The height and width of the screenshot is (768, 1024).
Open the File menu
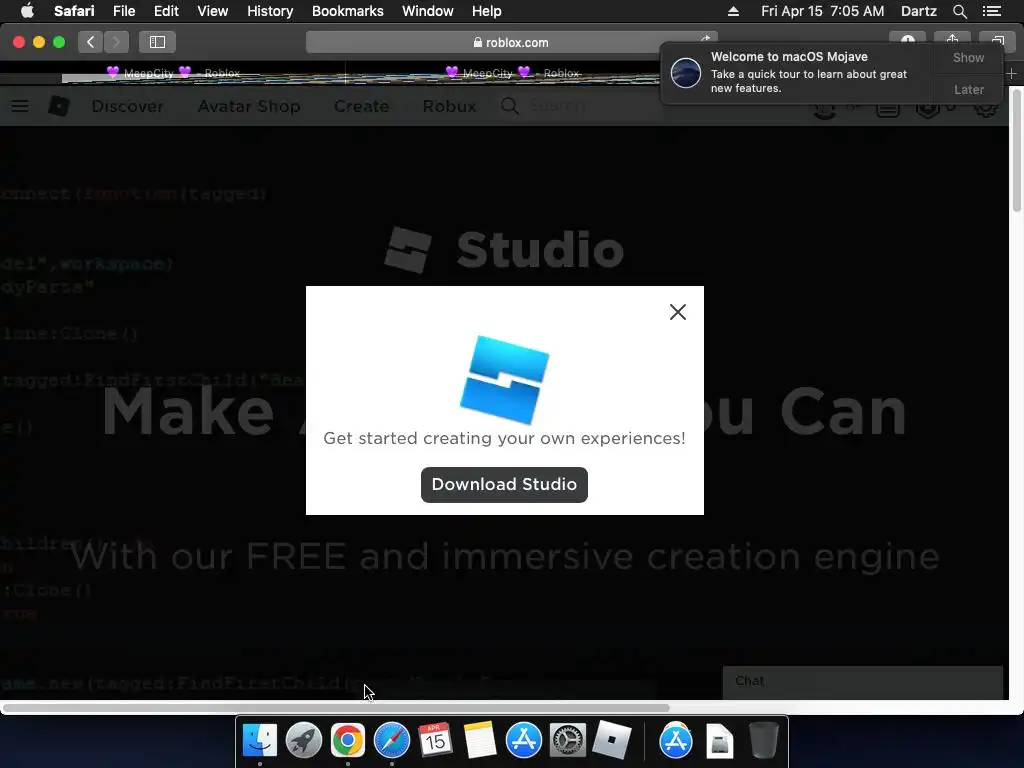(123, 11)
